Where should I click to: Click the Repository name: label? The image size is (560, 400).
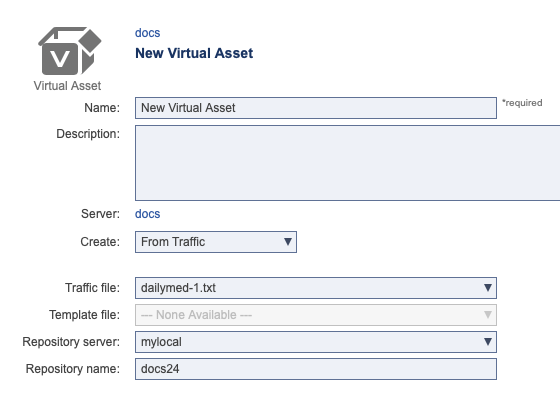(73, 369)
